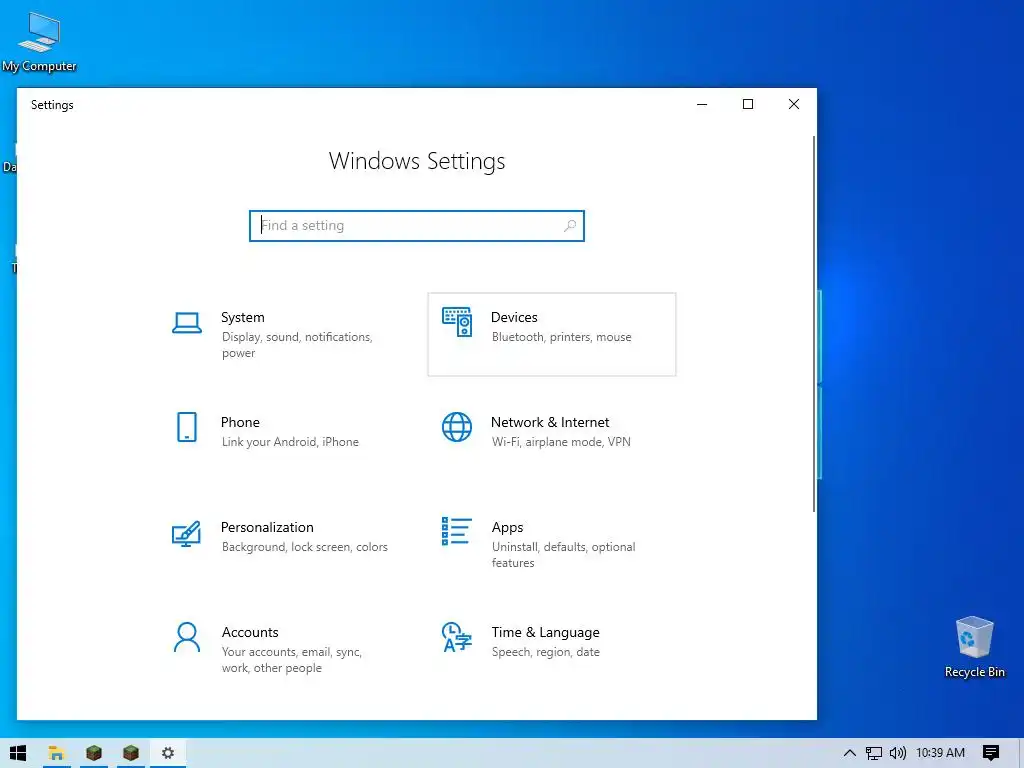Click "Wi-Fi, airplane mode, VPN" text

(x=561, y=442)
